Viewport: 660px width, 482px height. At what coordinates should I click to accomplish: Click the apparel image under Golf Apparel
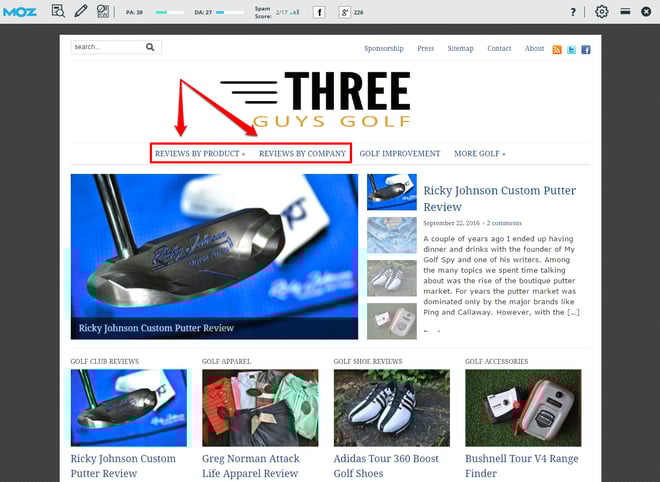tap(260, 408)
